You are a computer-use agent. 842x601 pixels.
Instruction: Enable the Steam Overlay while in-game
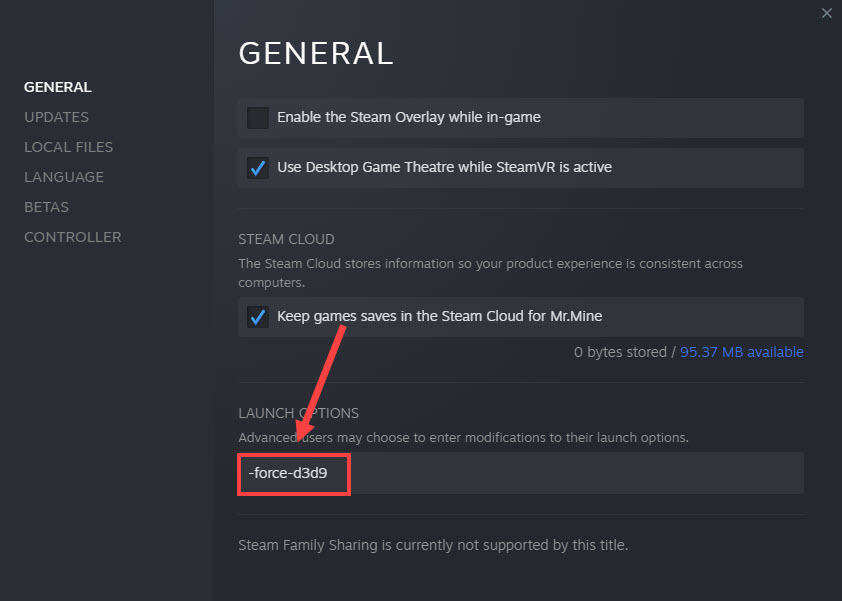(x=257, y=118)
